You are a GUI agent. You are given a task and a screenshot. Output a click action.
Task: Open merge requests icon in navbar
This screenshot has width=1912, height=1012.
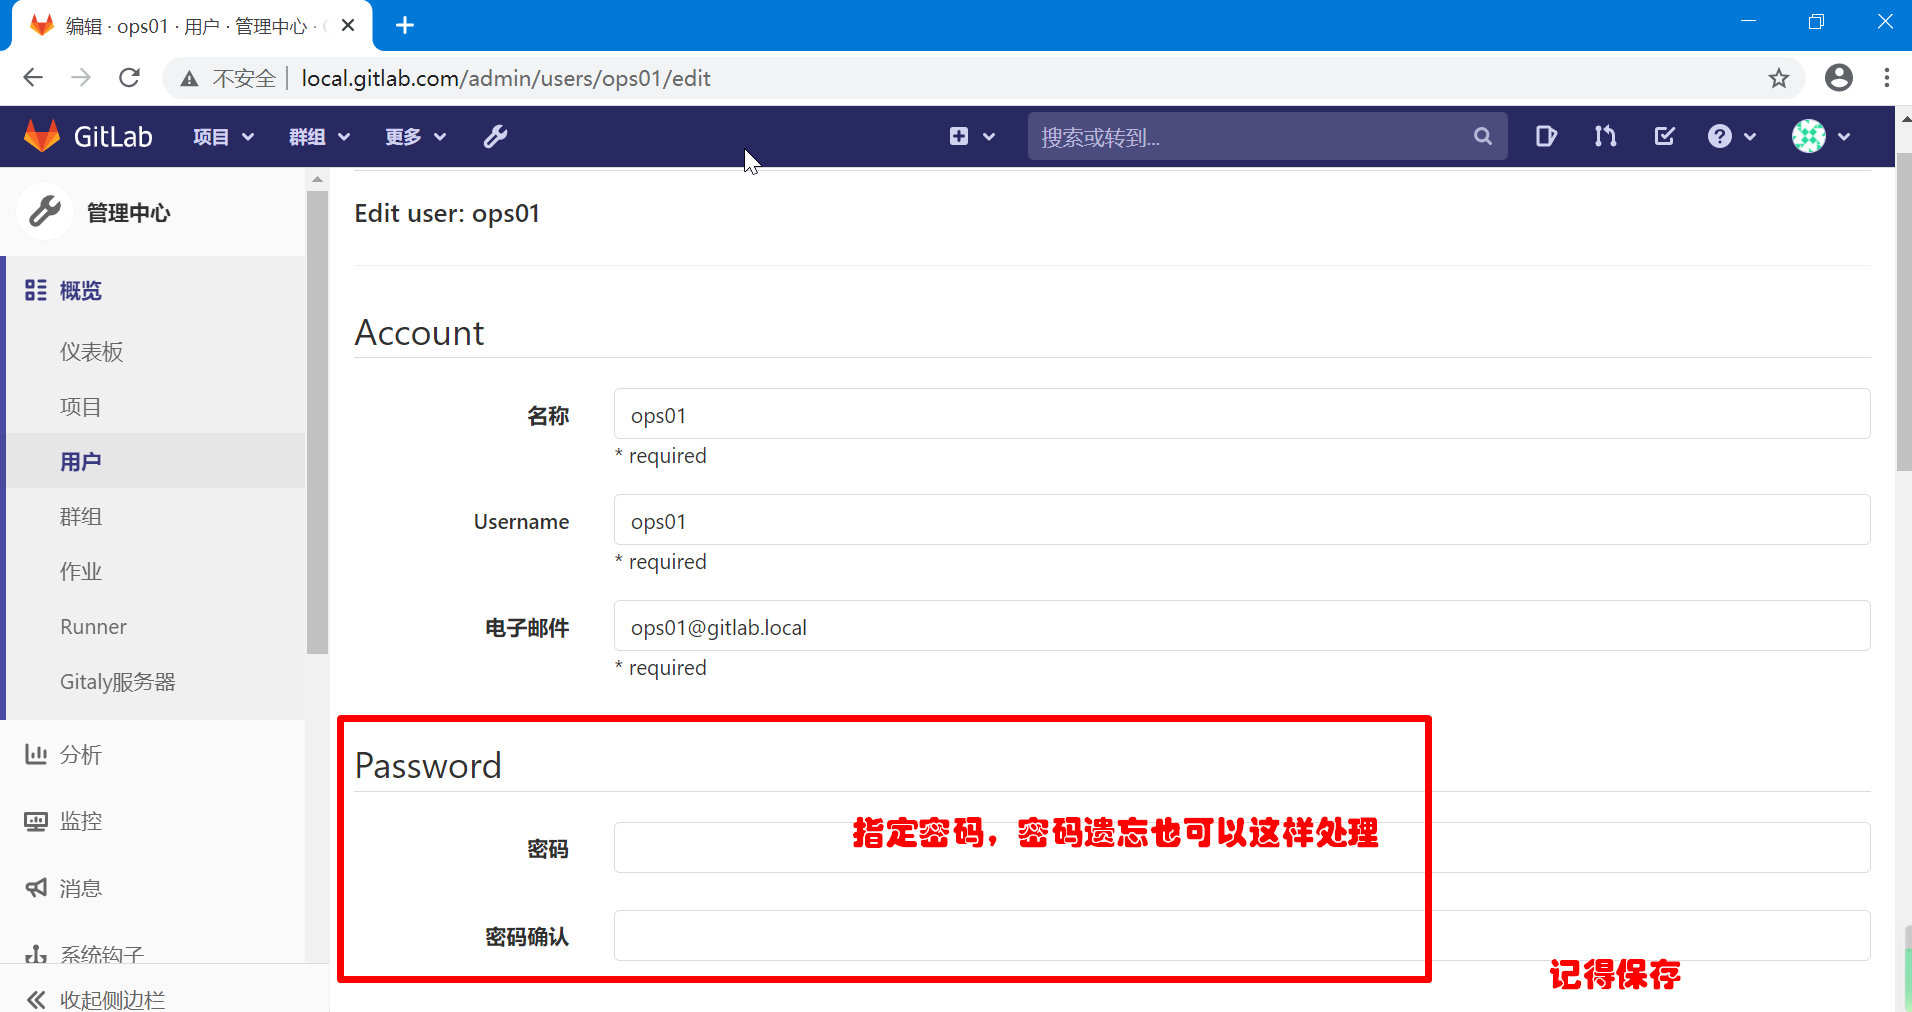(1605, 137)
